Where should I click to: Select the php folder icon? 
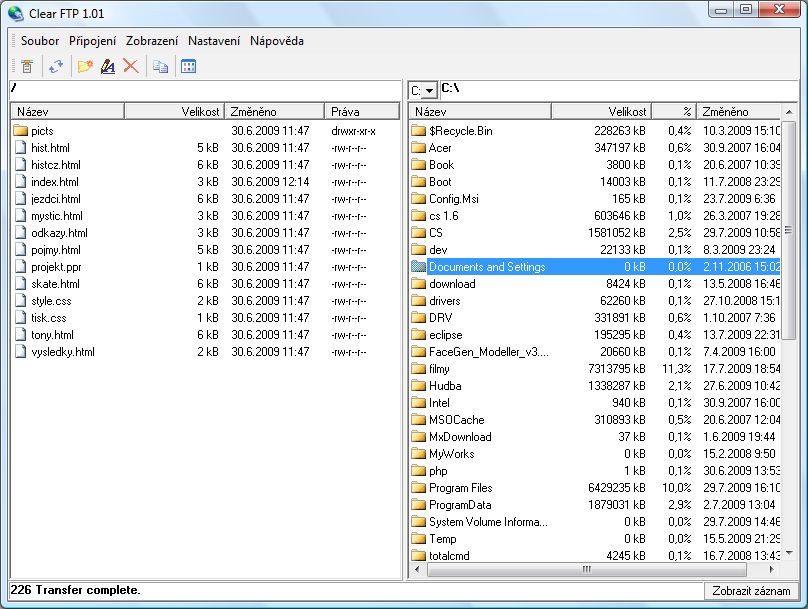418,471
